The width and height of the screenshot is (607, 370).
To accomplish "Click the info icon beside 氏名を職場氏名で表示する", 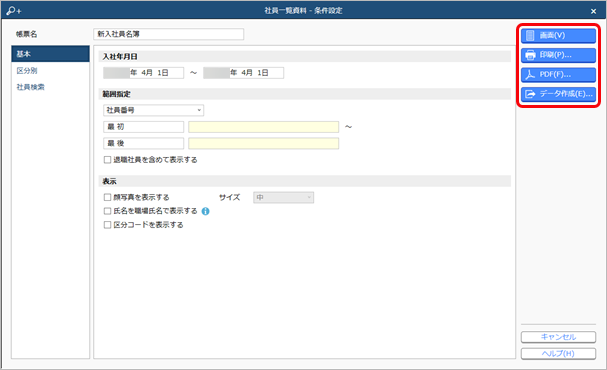I will [x=206, y=211].
